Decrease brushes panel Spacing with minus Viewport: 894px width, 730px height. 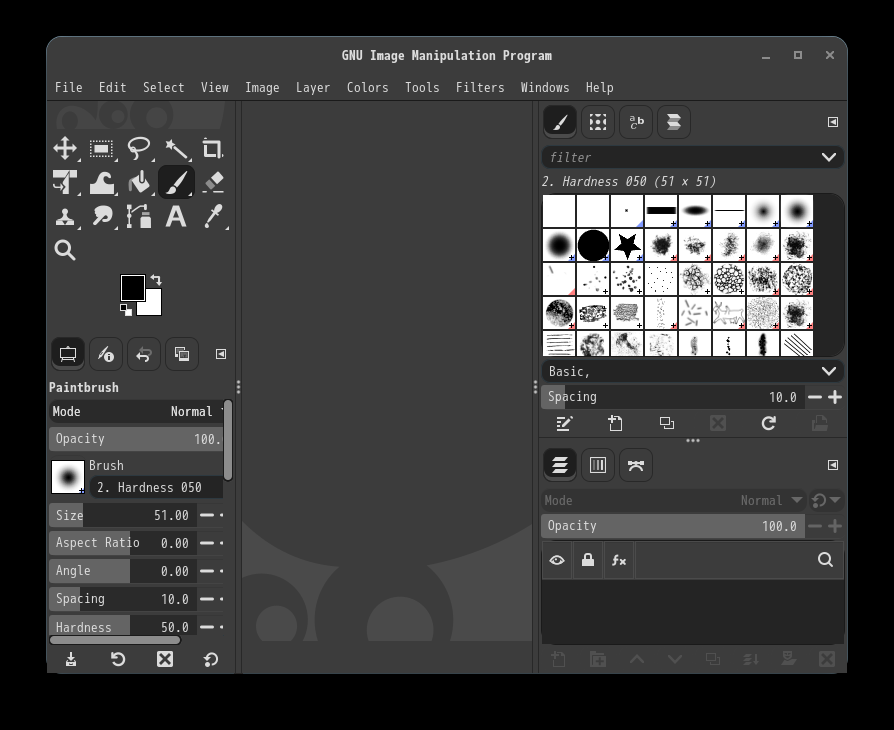click(815, 398)
